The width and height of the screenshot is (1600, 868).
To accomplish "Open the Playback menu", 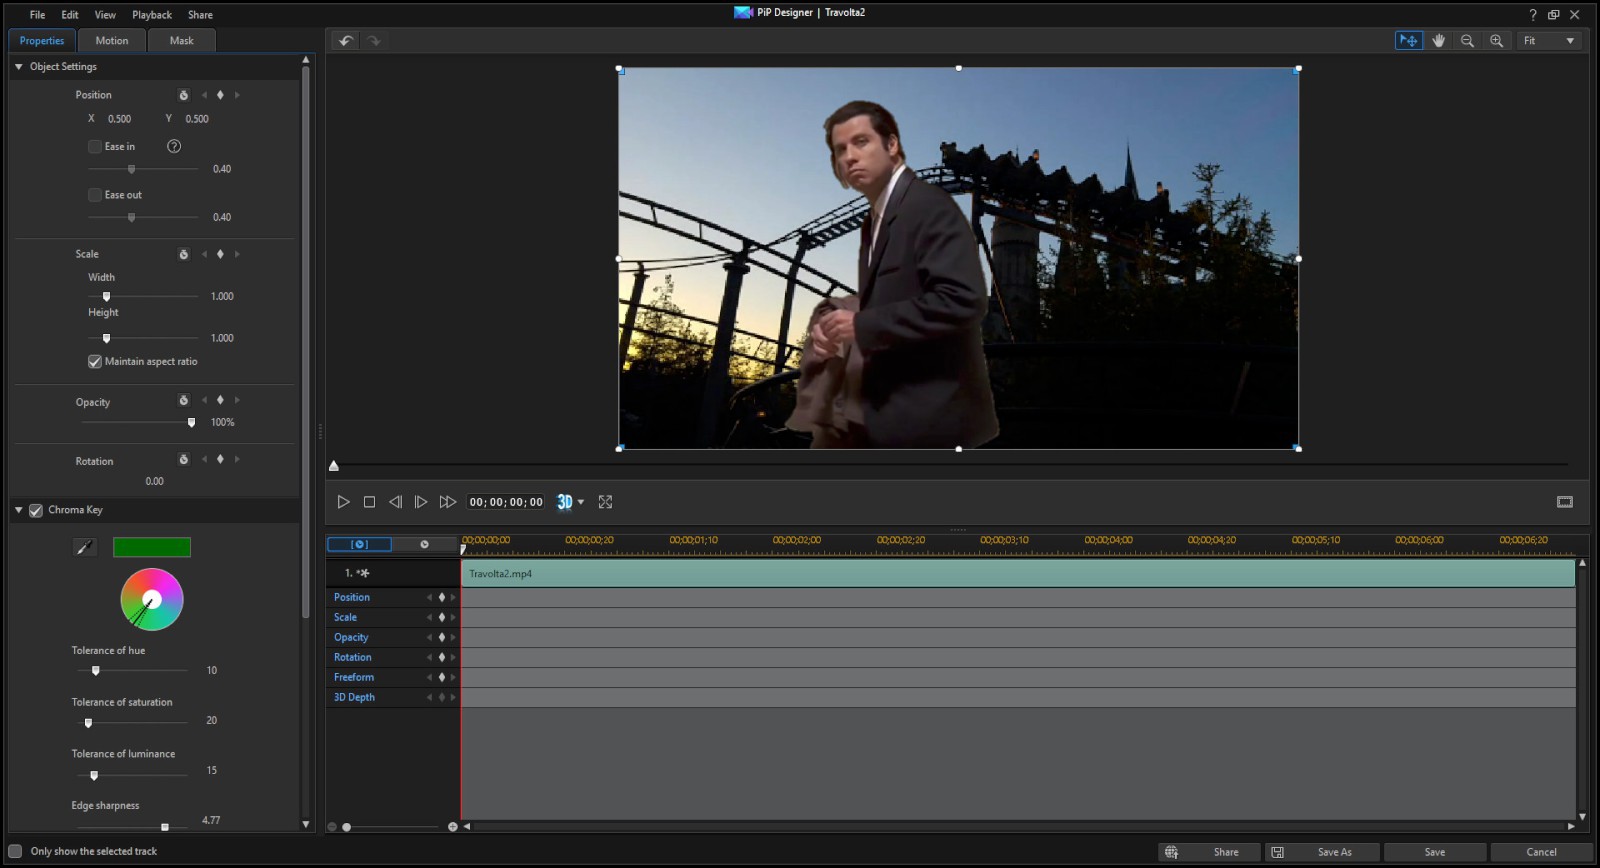I will [x=152, y=15].
